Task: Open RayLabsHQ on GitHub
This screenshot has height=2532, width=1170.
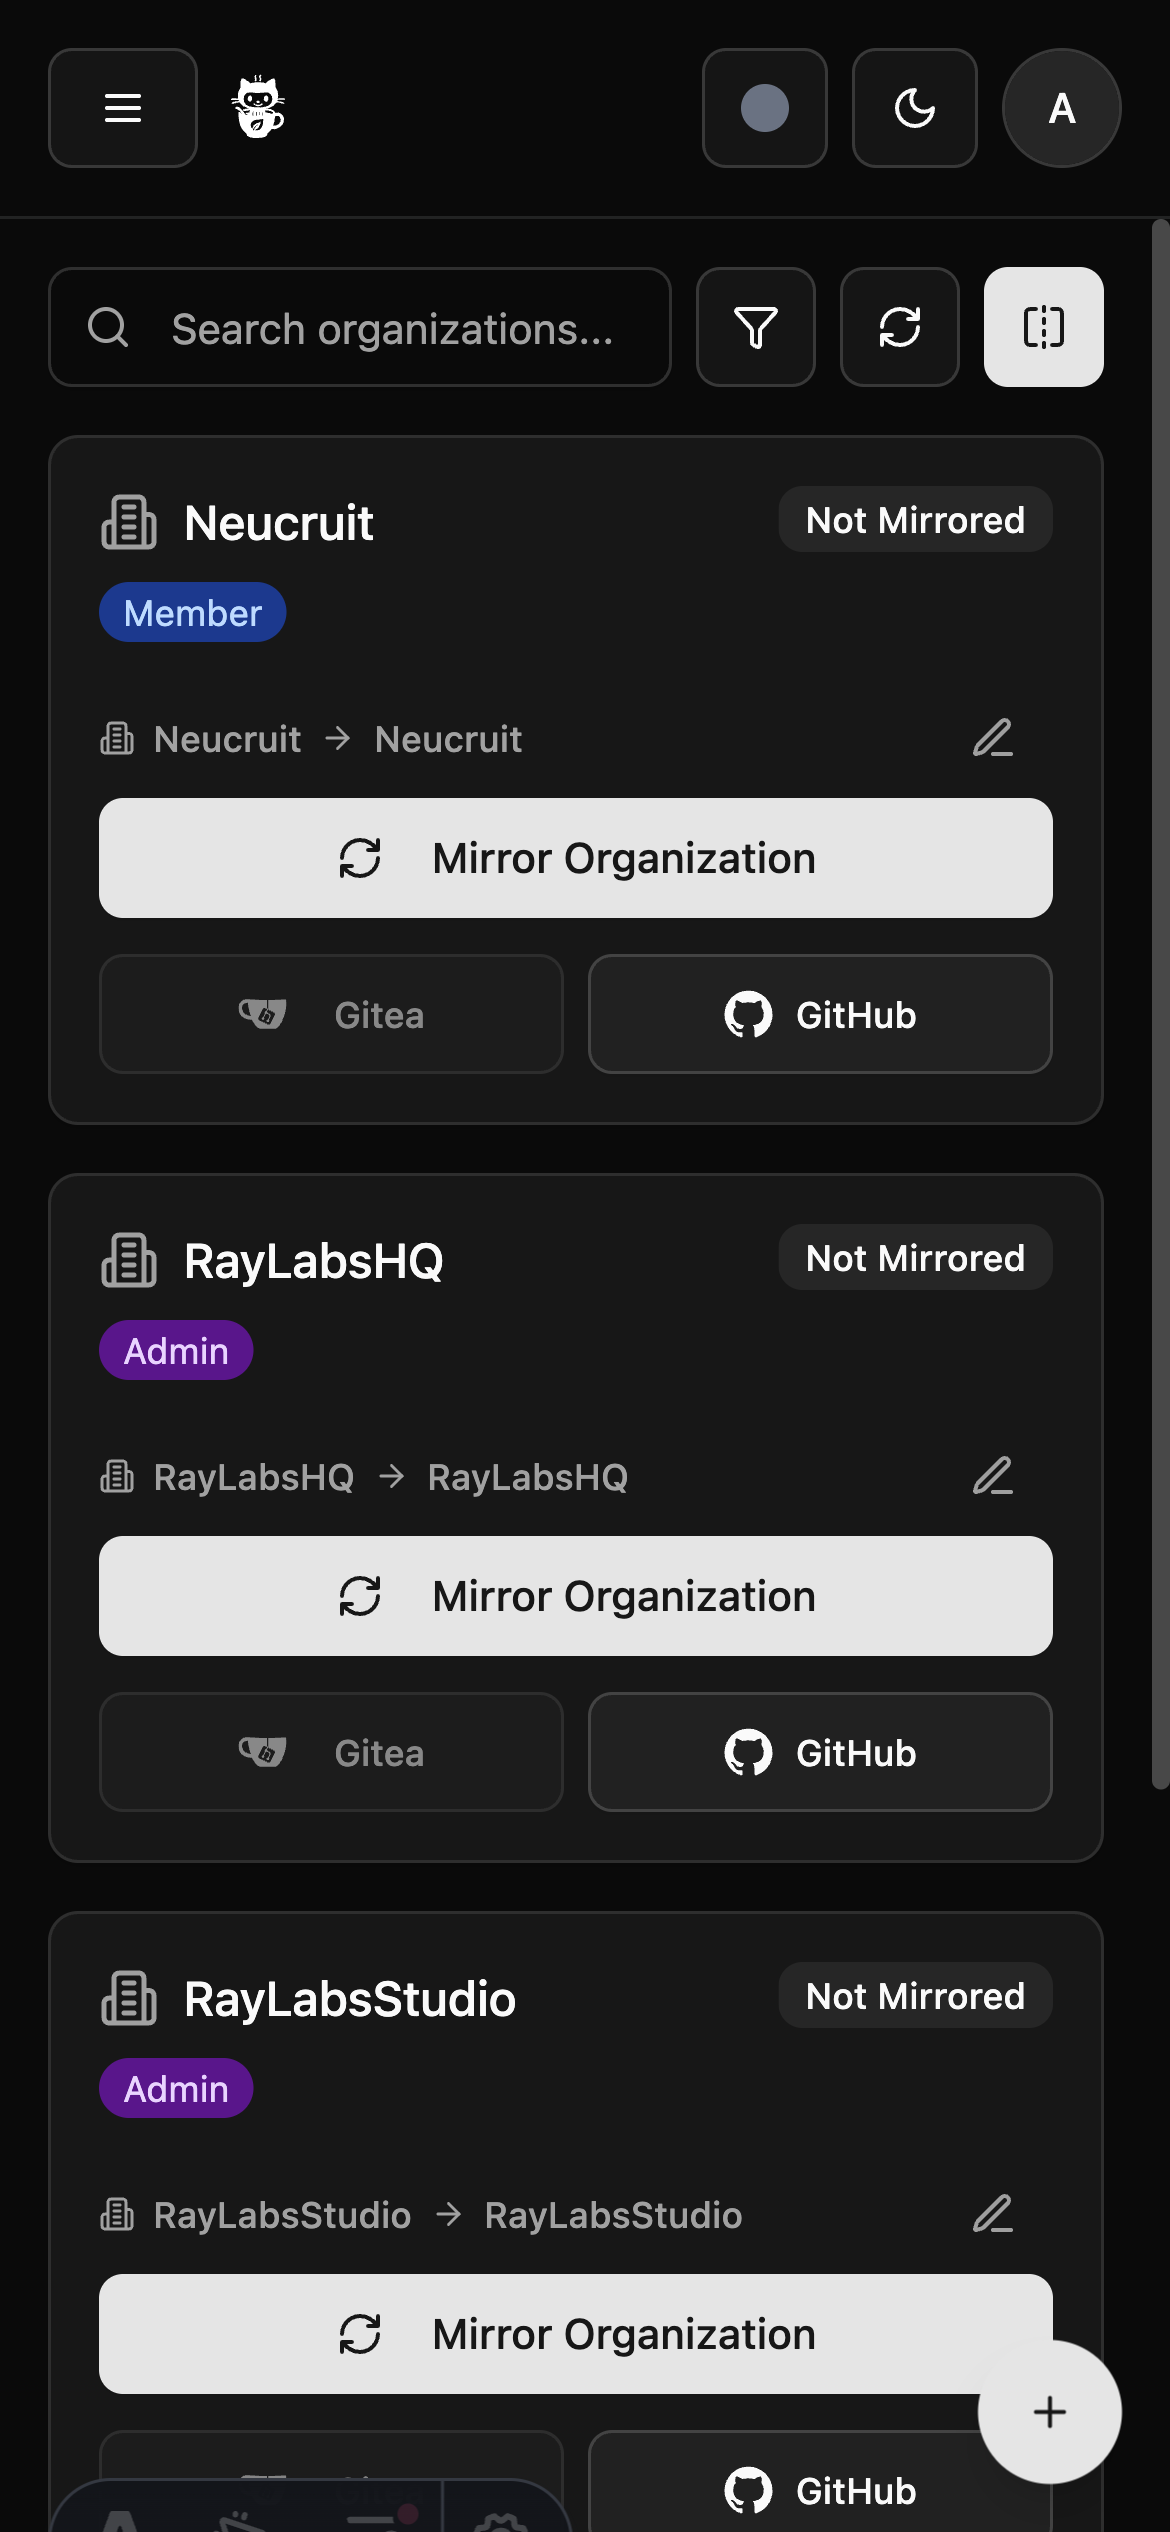Action: click(819, 1752)
